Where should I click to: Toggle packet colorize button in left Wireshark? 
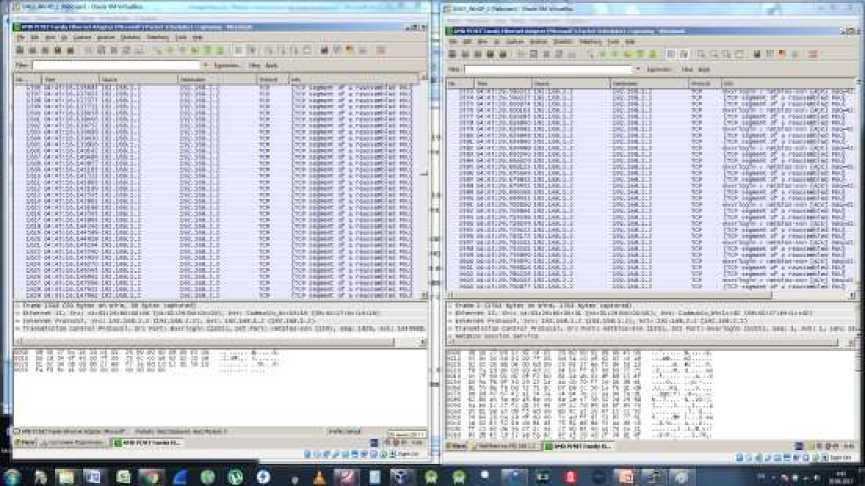238,51
